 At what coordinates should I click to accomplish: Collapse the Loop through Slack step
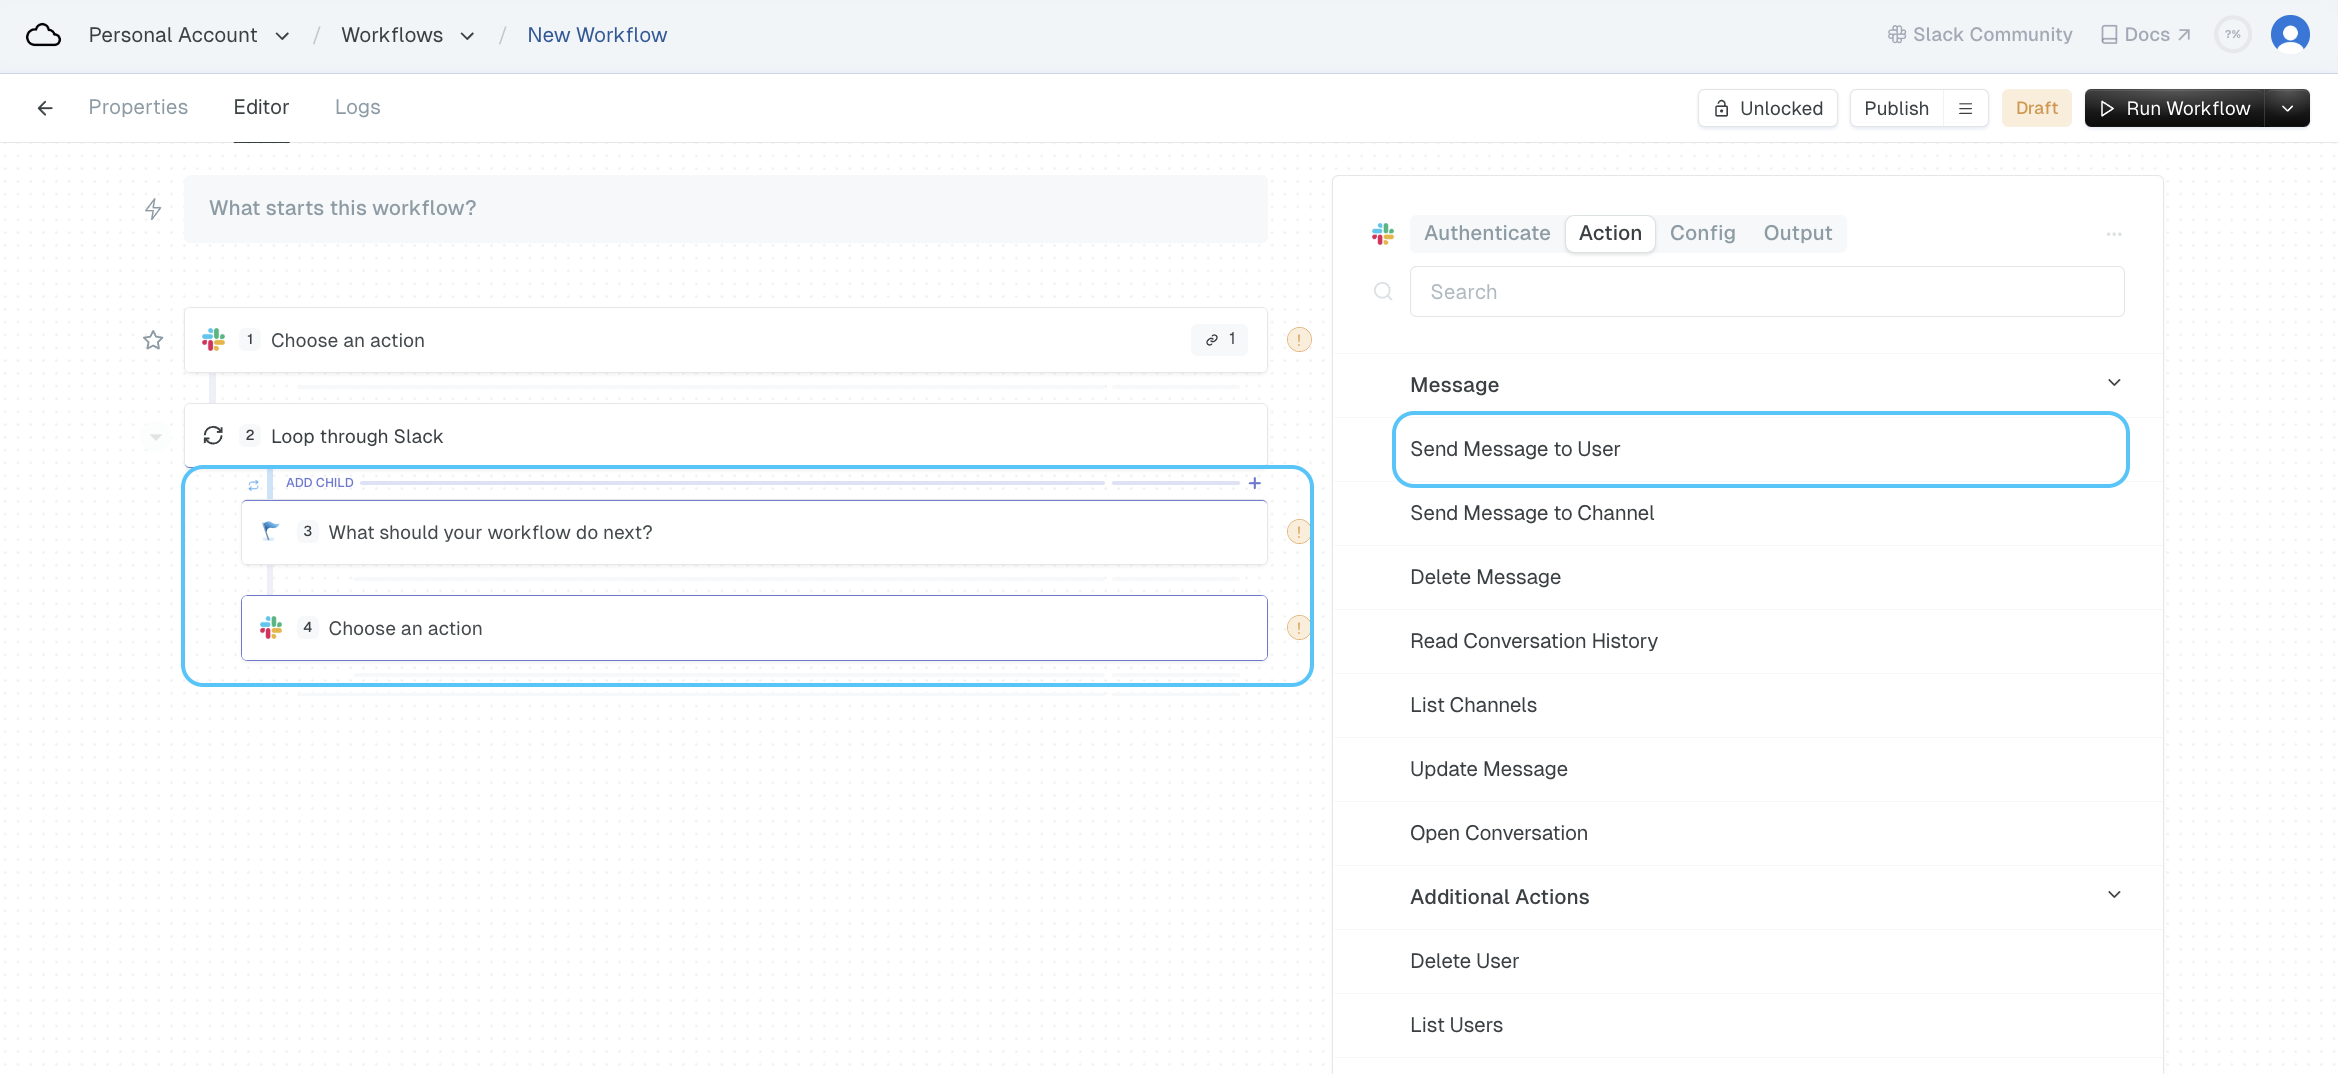point(155,437)
